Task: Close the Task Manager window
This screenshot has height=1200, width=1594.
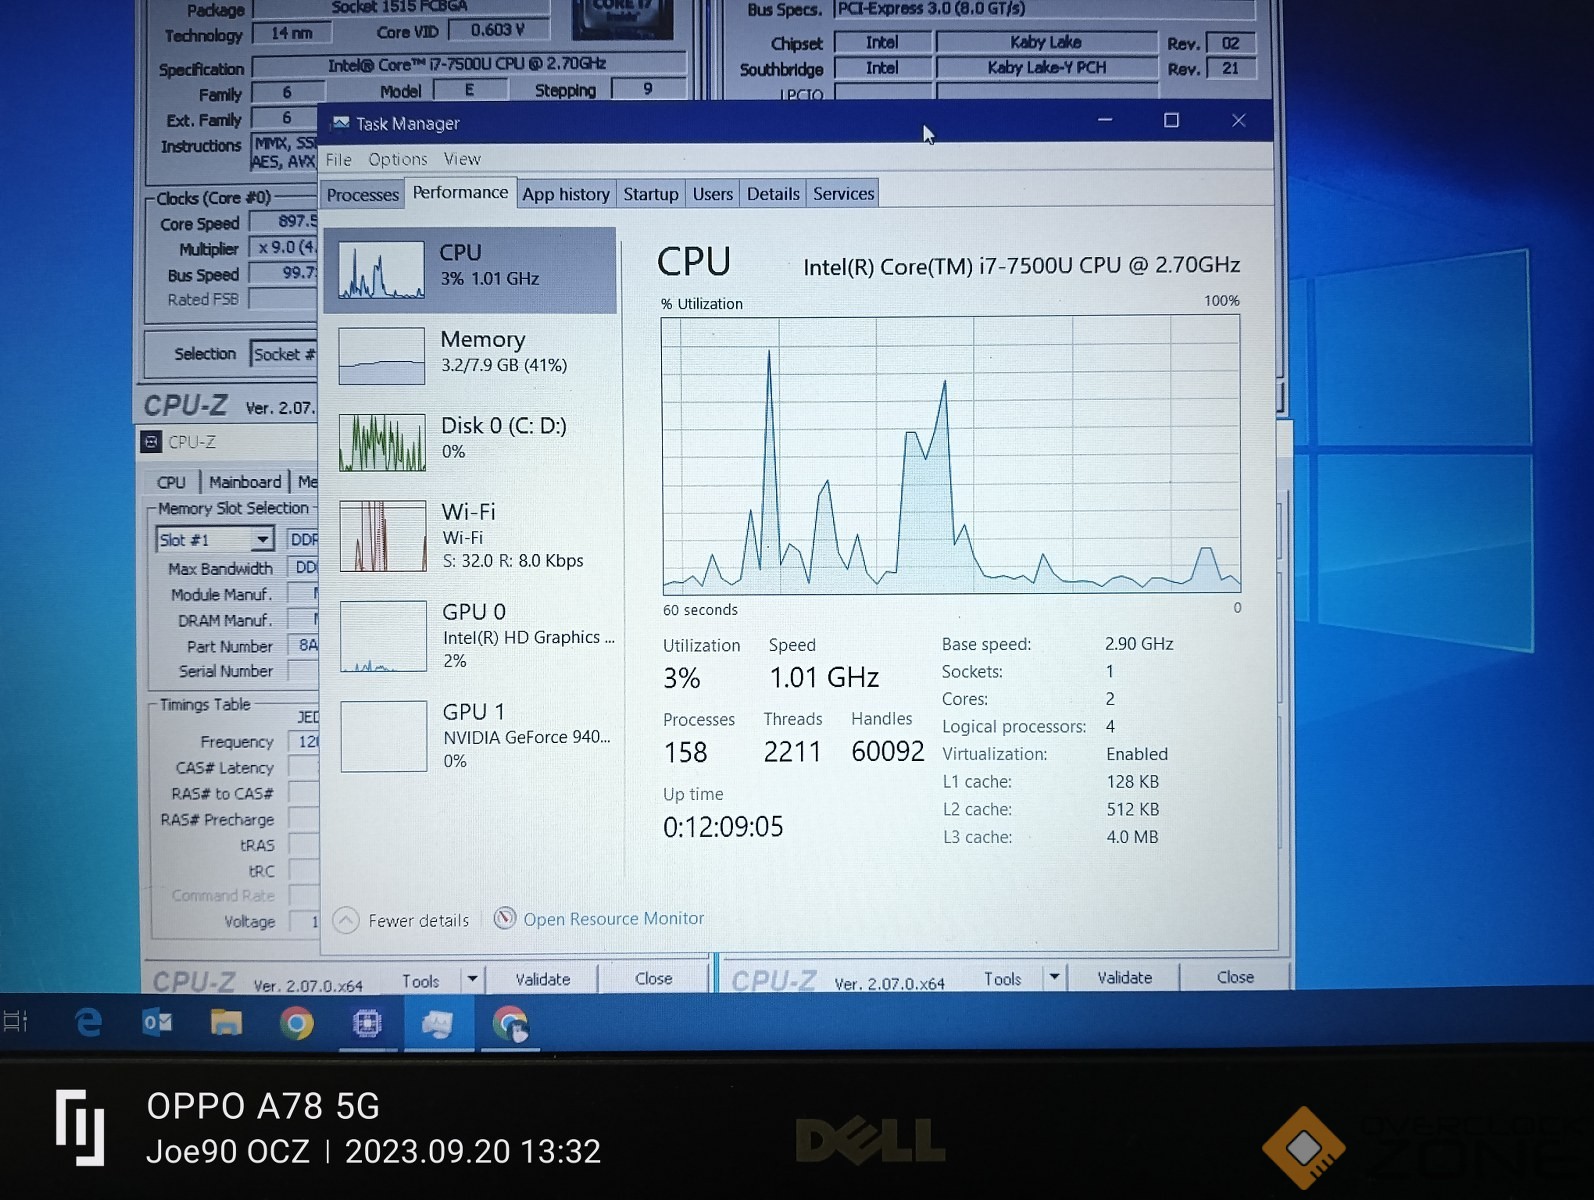Action: [1239, 121]
